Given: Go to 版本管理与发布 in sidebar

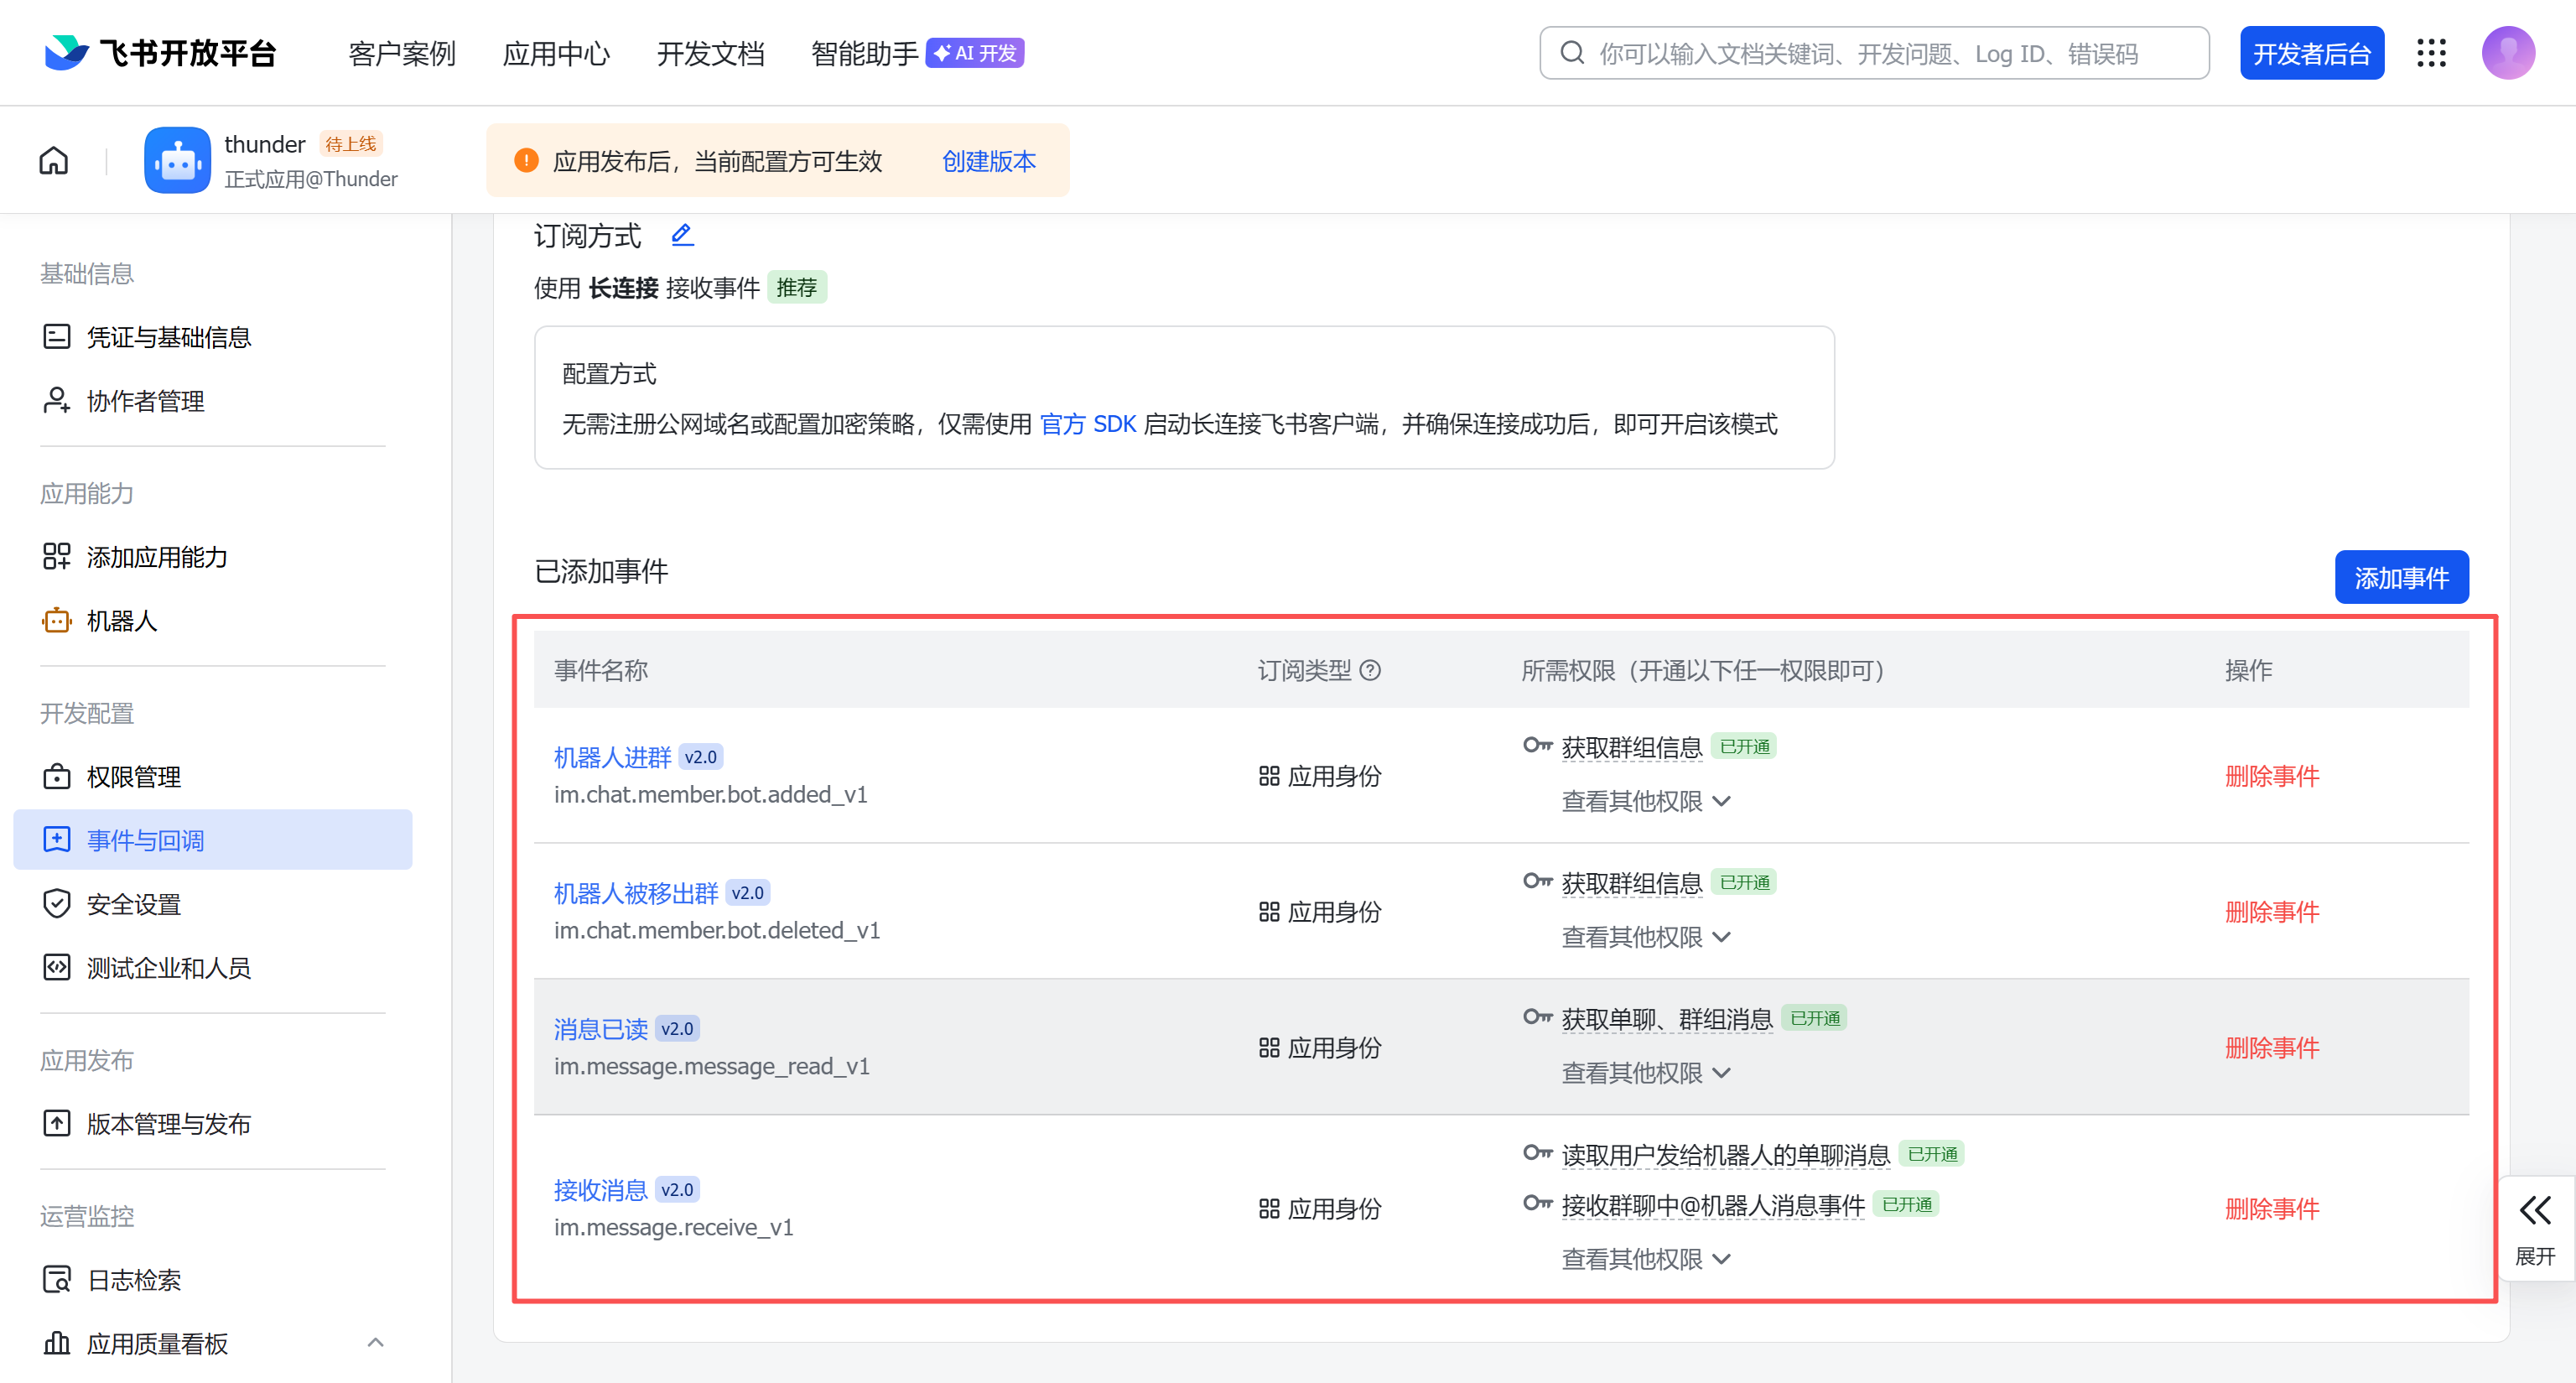Looking at the screenshot, I should (168, 1124).
